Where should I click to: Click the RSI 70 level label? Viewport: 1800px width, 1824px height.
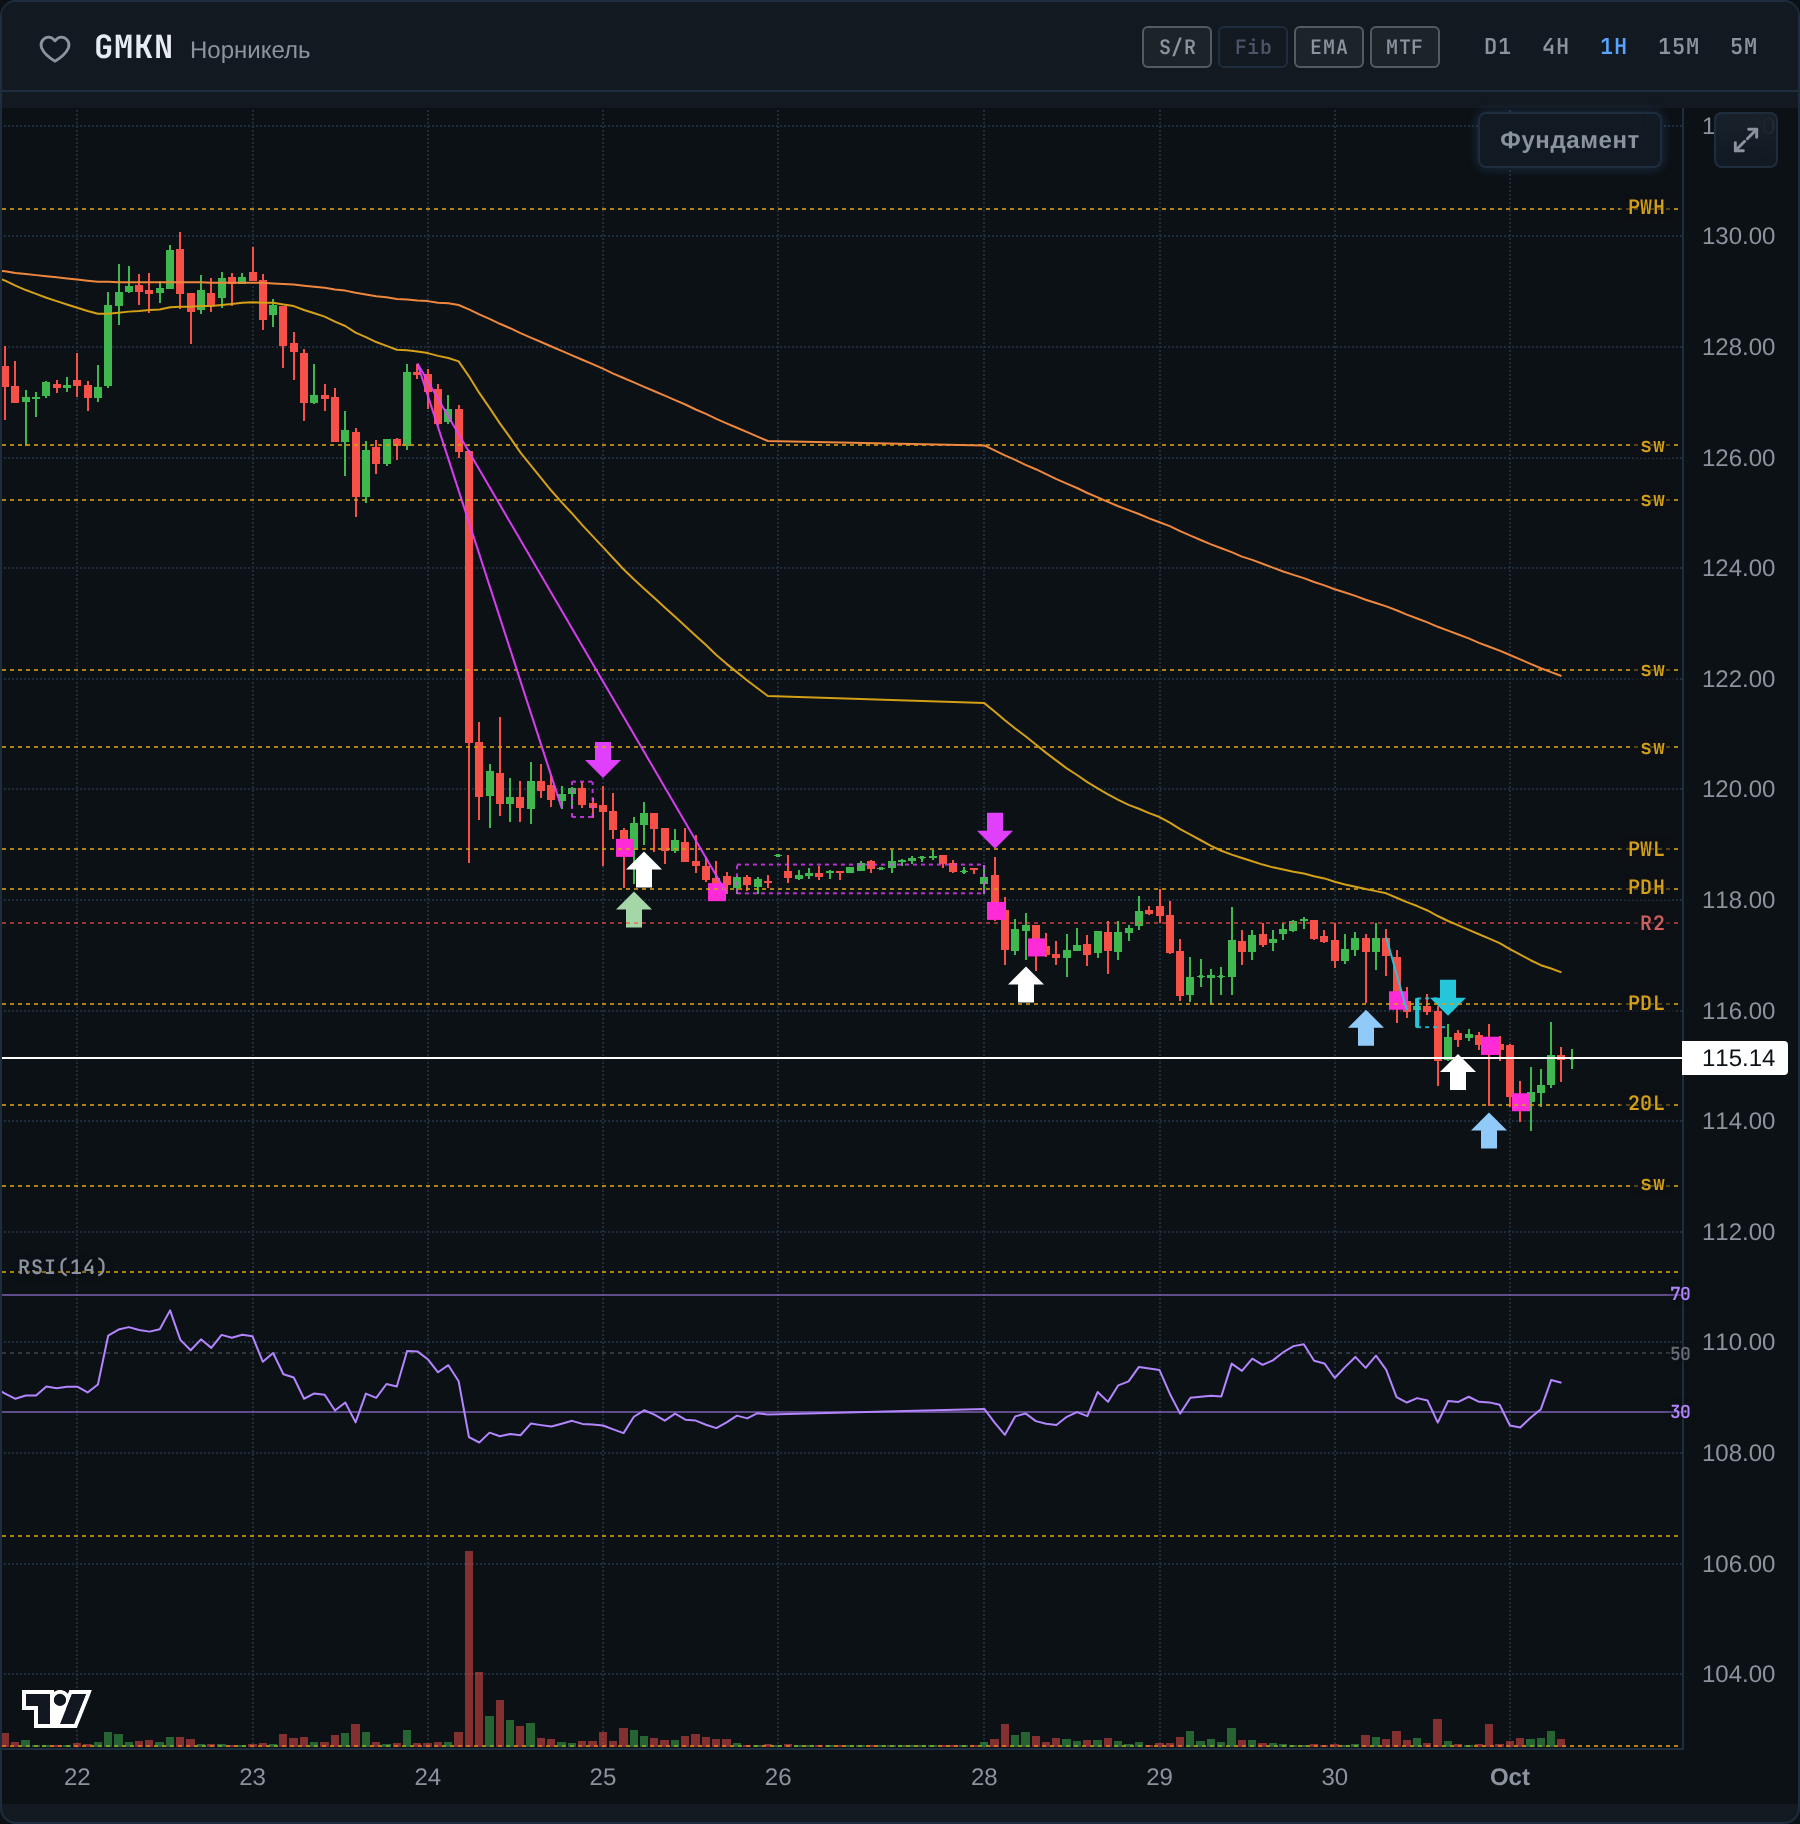tap(1680, 1294)
